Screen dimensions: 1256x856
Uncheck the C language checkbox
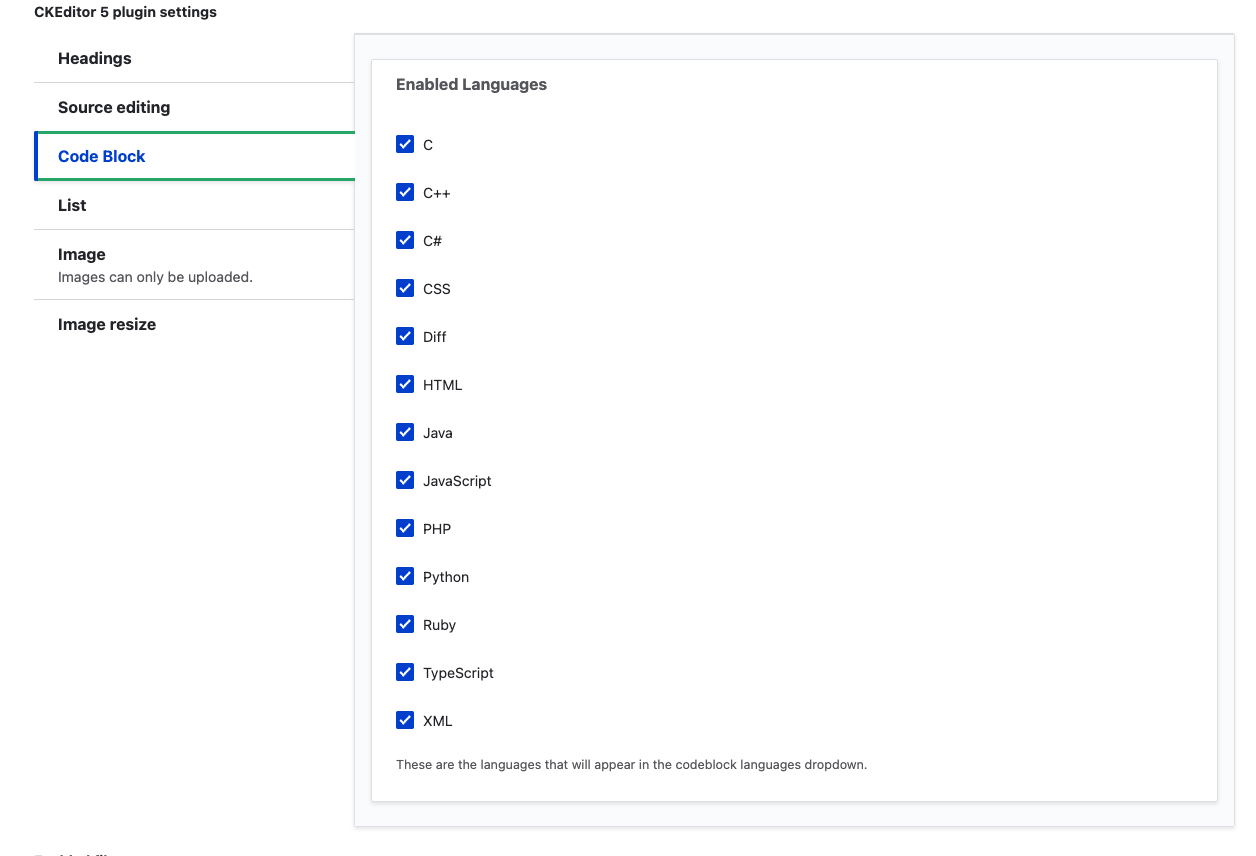pos(405,144)
